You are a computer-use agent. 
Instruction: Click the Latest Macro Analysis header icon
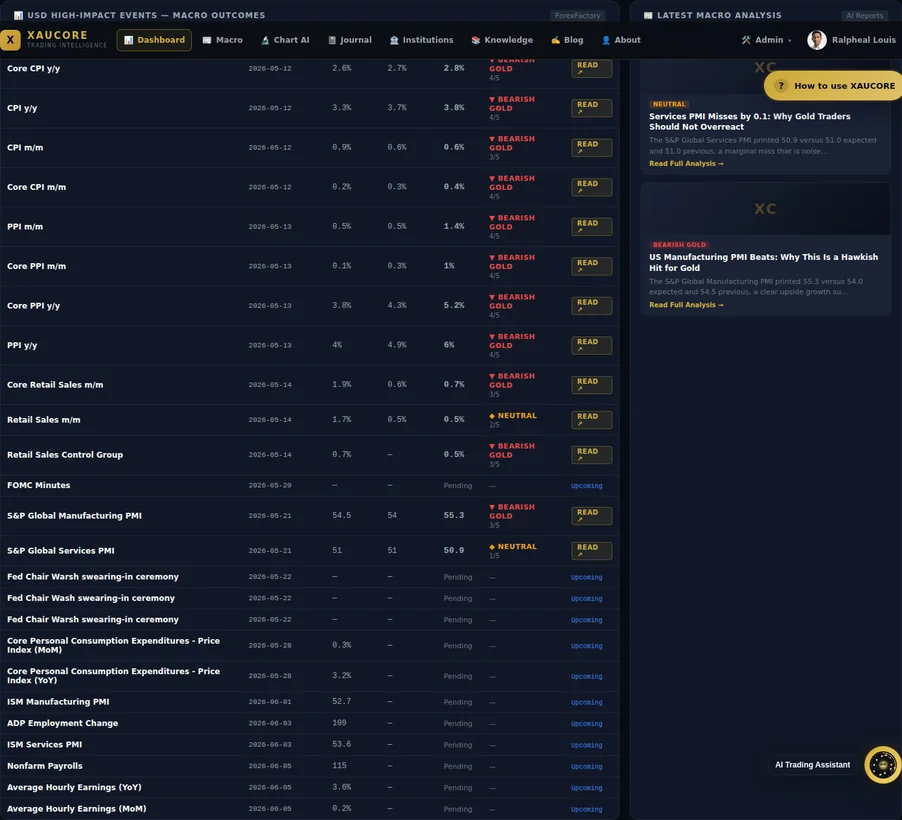coord(648,16)
